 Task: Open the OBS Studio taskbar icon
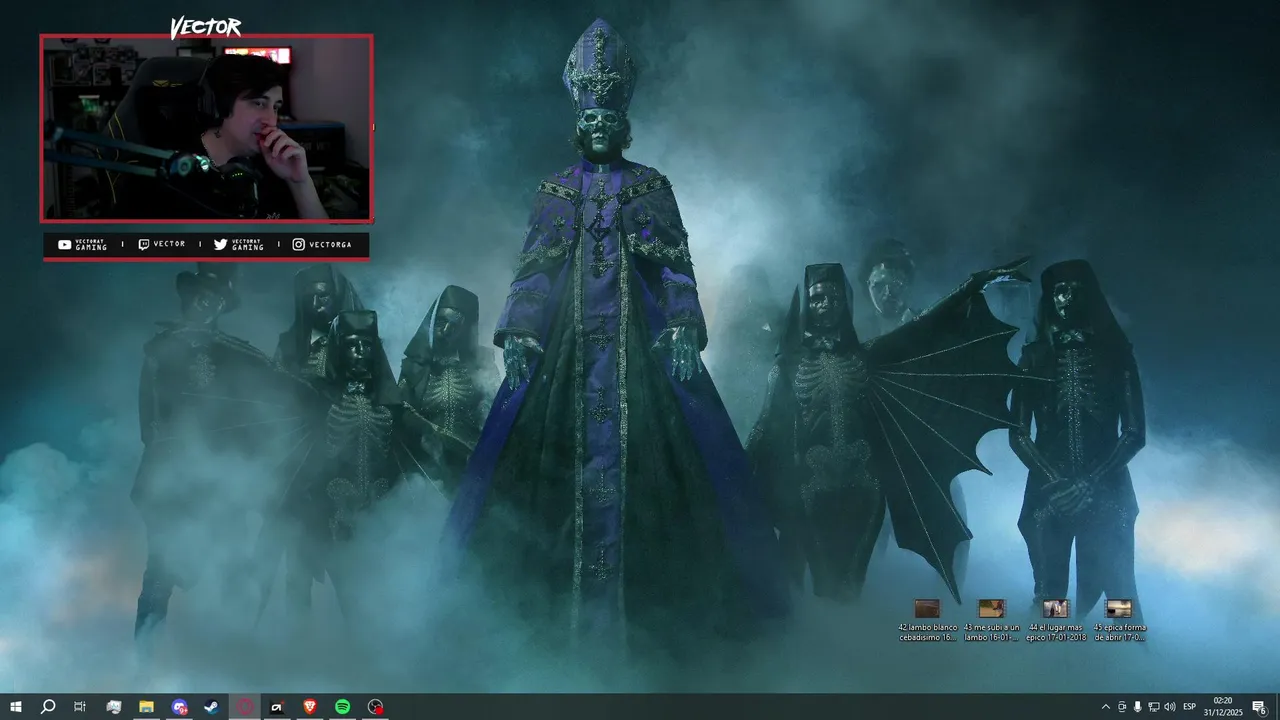(375, 707)
